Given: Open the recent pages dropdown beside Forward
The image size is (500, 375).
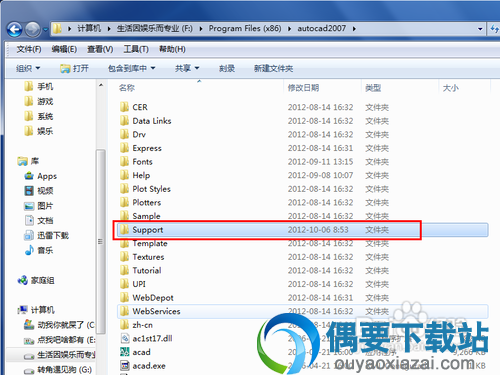Looking at the screenshot, I should pos(45,30).
